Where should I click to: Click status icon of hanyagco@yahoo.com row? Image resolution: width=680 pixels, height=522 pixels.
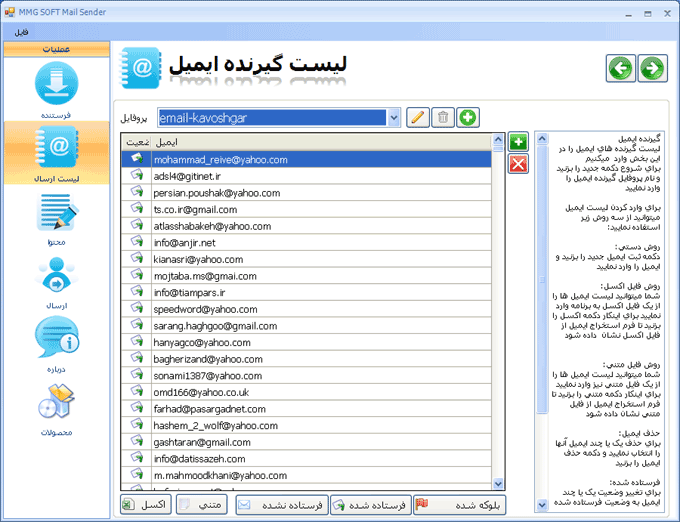coord(137,341)
